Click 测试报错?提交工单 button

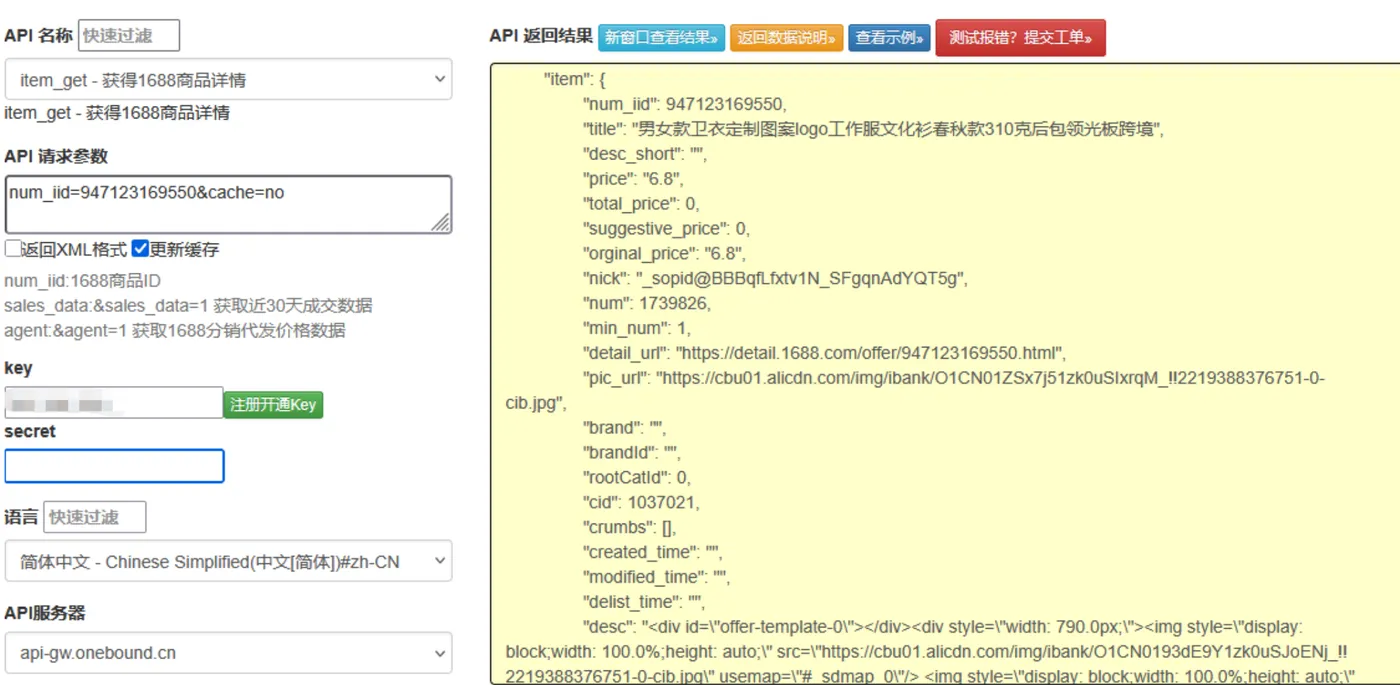(x=1020, y=38)
